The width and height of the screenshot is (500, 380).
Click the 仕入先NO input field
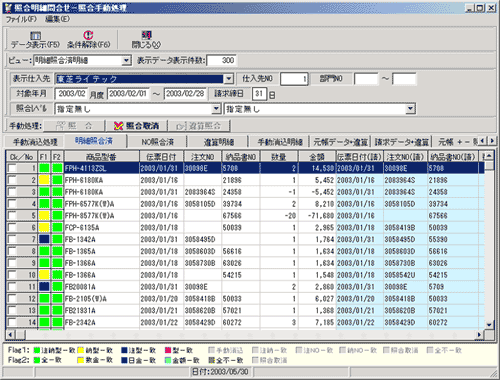pyautogui.click(x=294, y=79)
